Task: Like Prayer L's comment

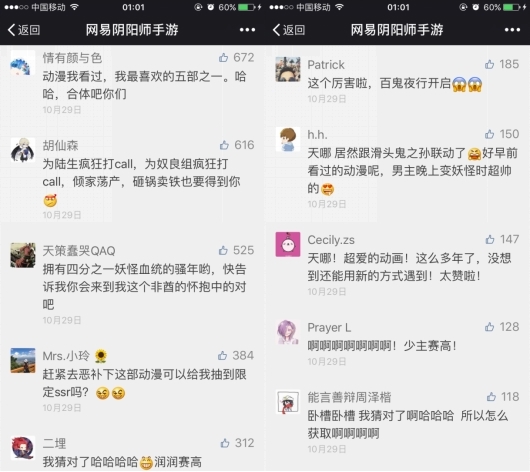Action: [x=489, y=327]
